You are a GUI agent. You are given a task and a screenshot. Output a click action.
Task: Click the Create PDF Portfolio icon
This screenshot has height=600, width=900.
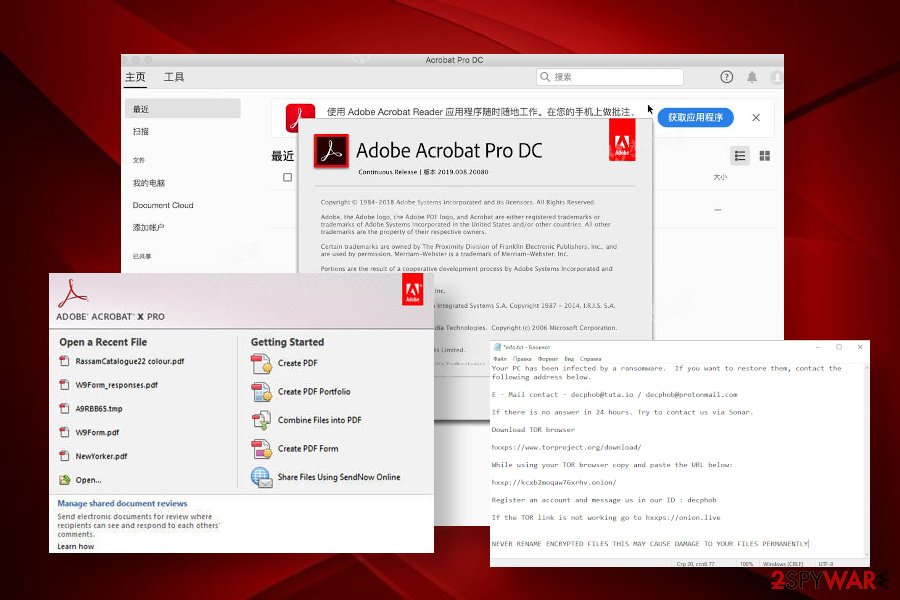point(261,392)
